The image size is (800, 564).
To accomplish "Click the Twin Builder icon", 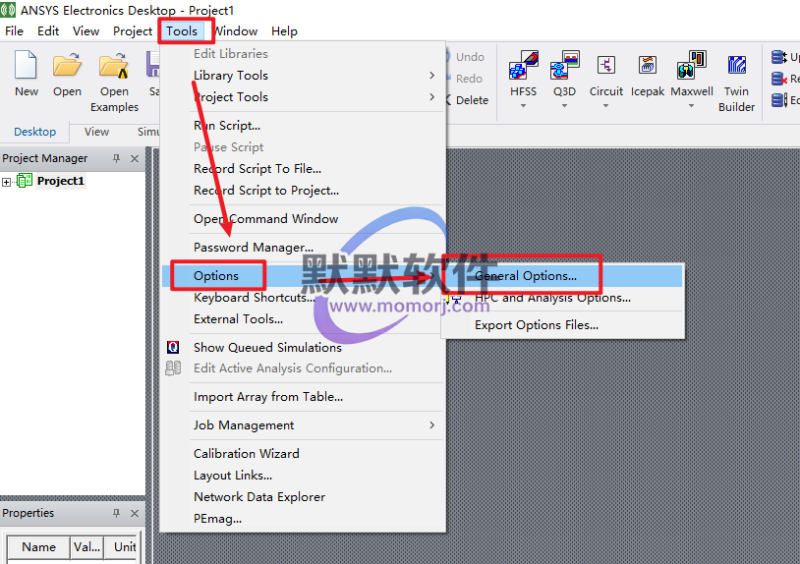I will click(737, 68).
